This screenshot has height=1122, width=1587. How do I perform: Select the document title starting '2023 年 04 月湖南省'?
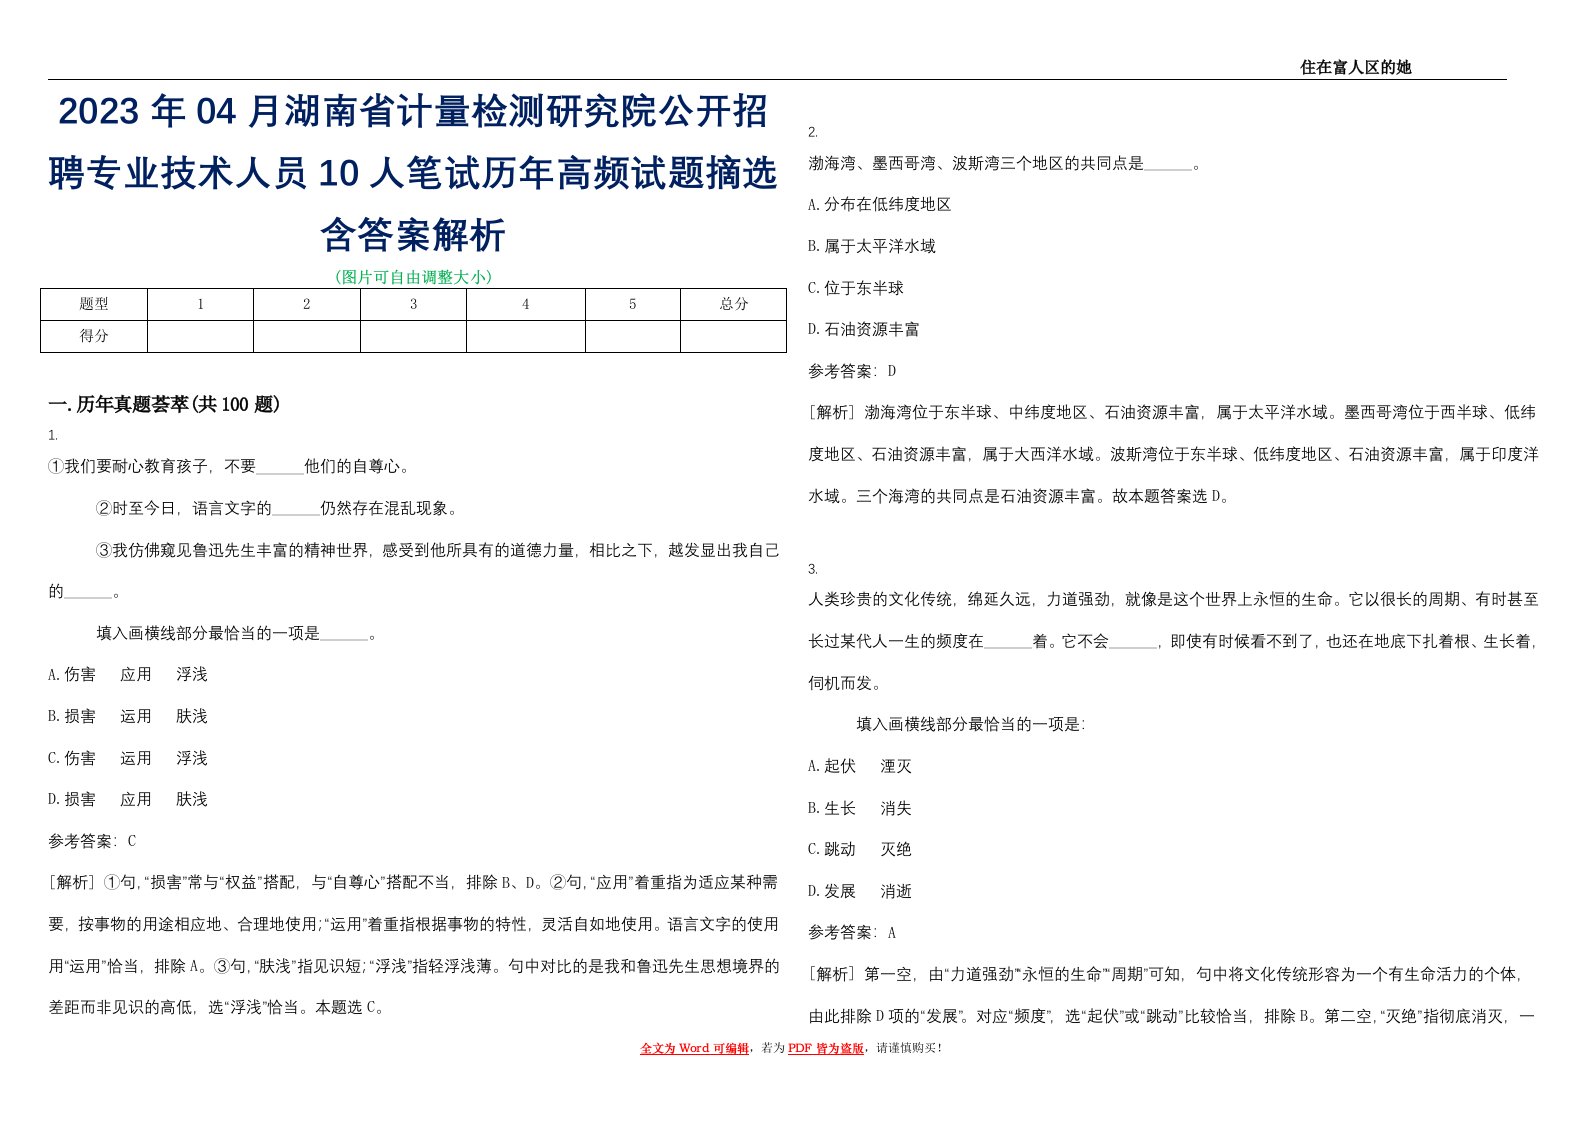413,174
